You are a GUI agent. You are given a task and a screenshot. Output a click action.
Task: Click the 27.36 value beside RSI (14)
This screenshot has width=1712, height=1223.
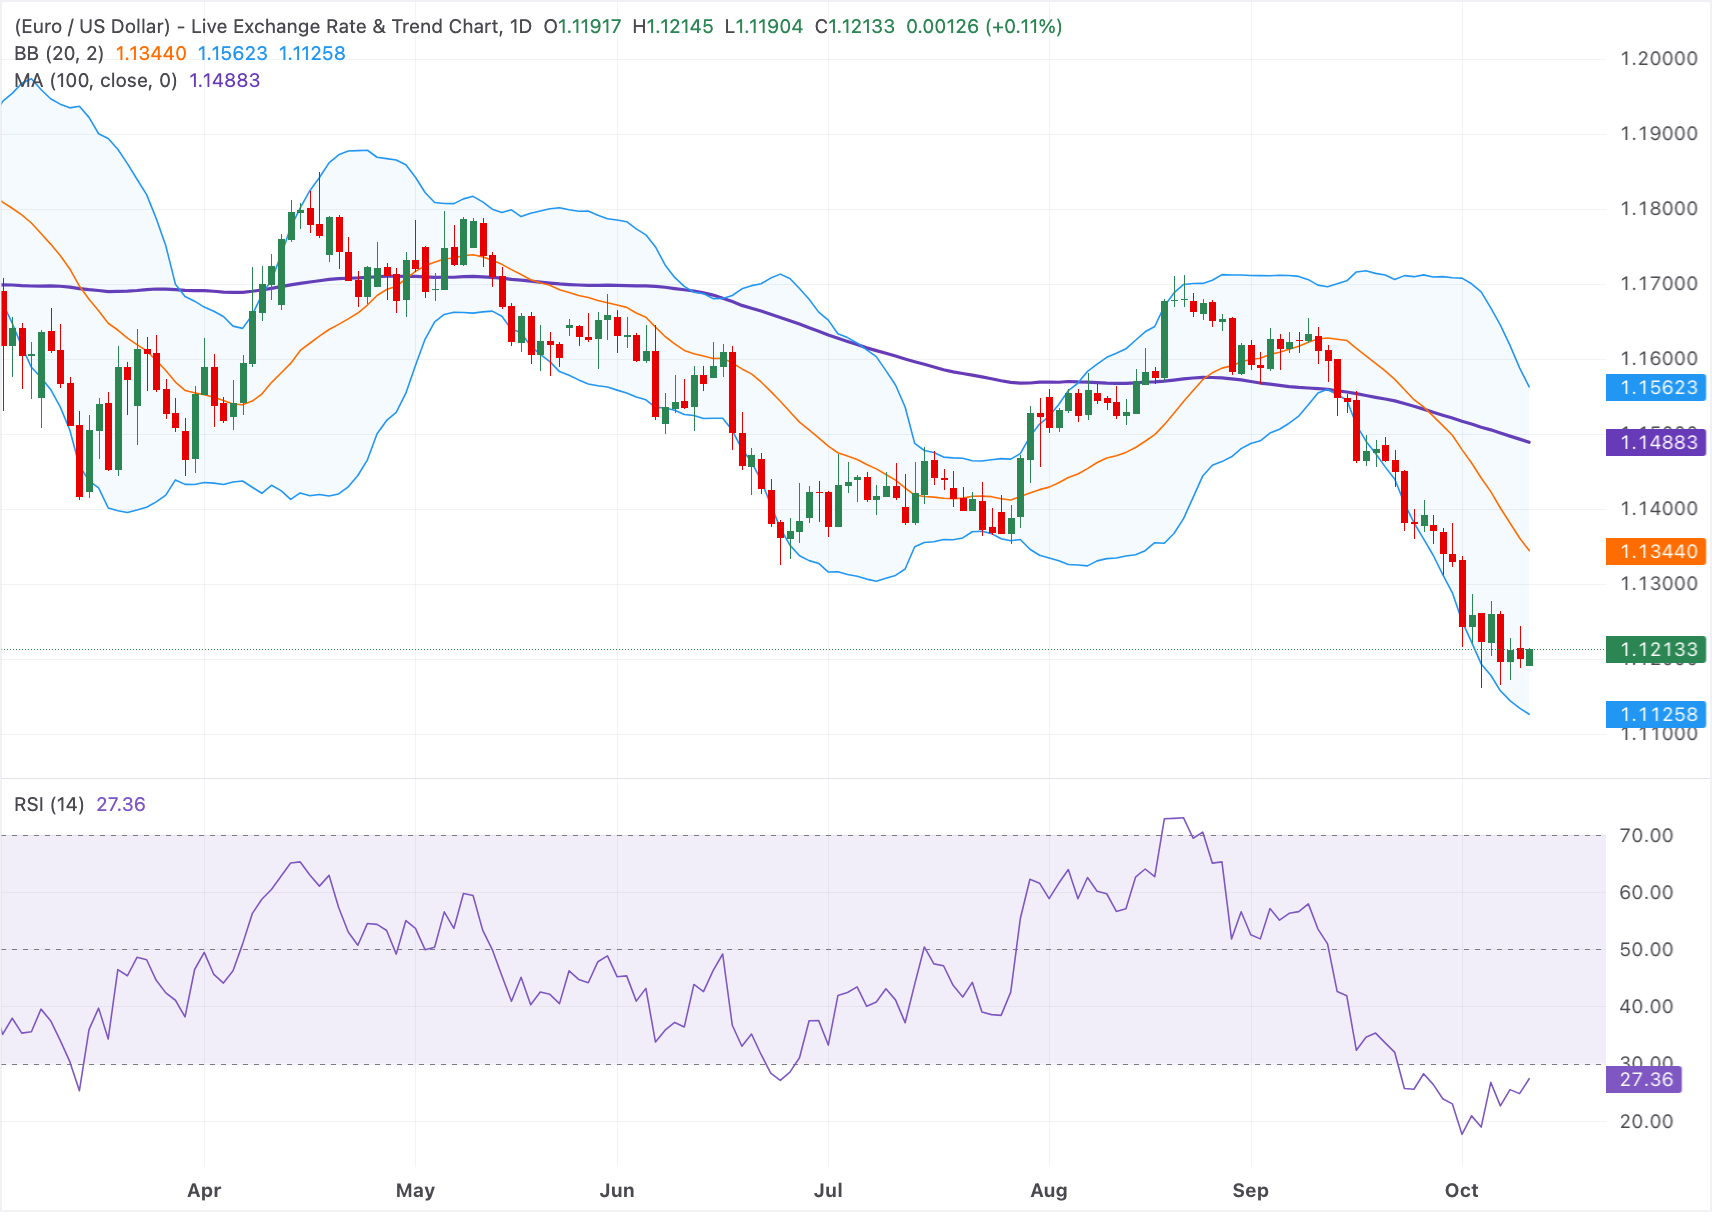[121, 804]
